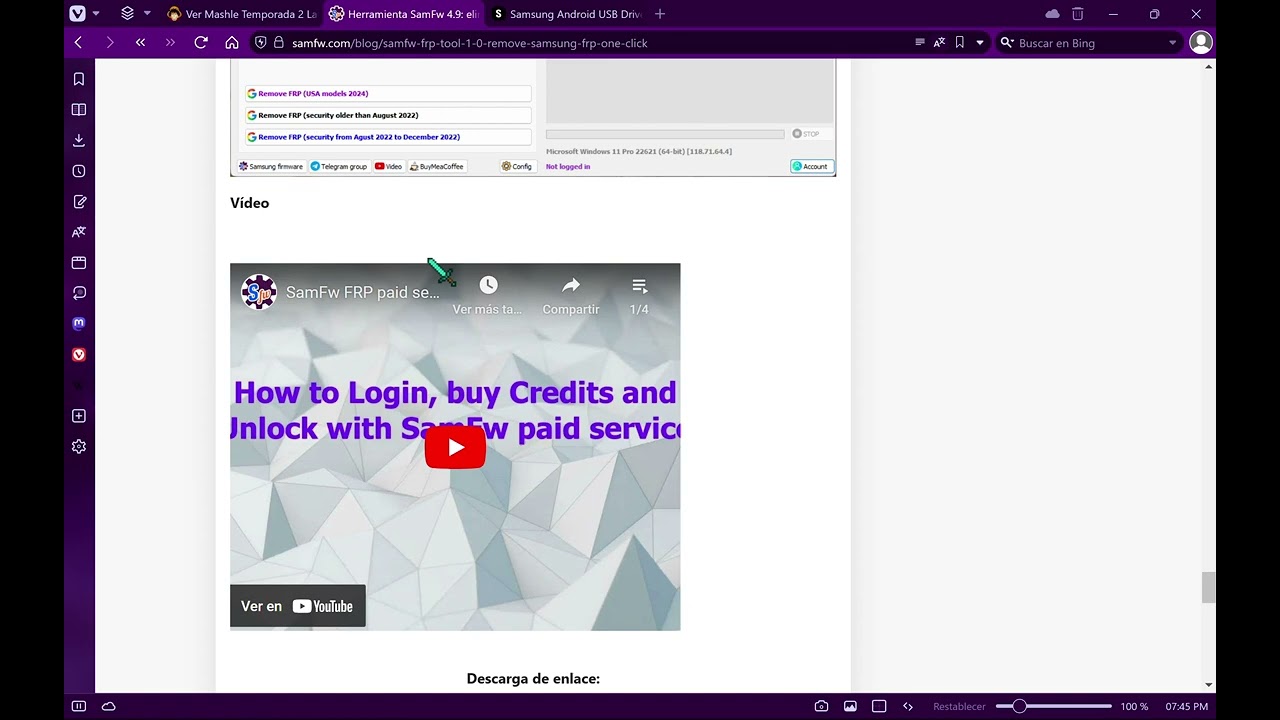Toggle the side panel from status bar
Image resolution: width=1280 pixels, height=720 pixels.
79,706
